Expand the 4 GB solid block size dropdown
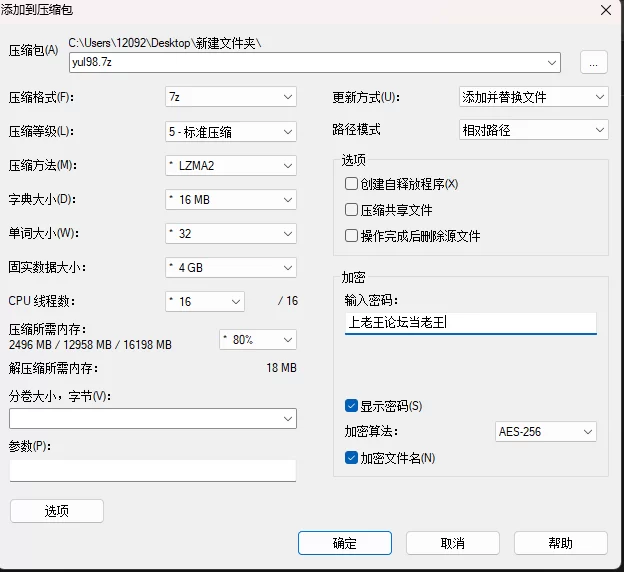The height and width of the screenshot is (572, 624). (231, 267)
